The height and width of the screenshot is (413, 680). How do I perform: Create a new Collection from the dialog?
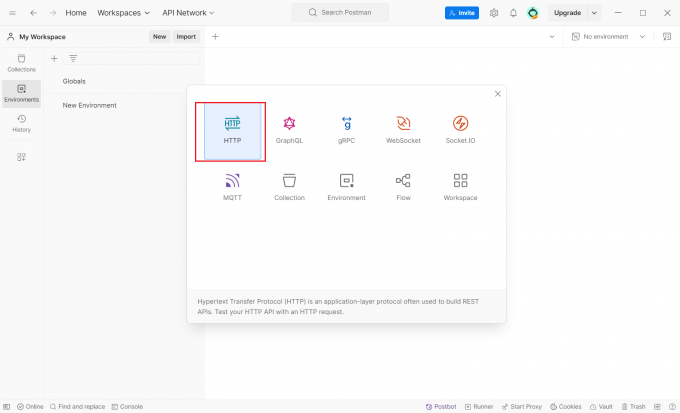(x=289, y=188)
